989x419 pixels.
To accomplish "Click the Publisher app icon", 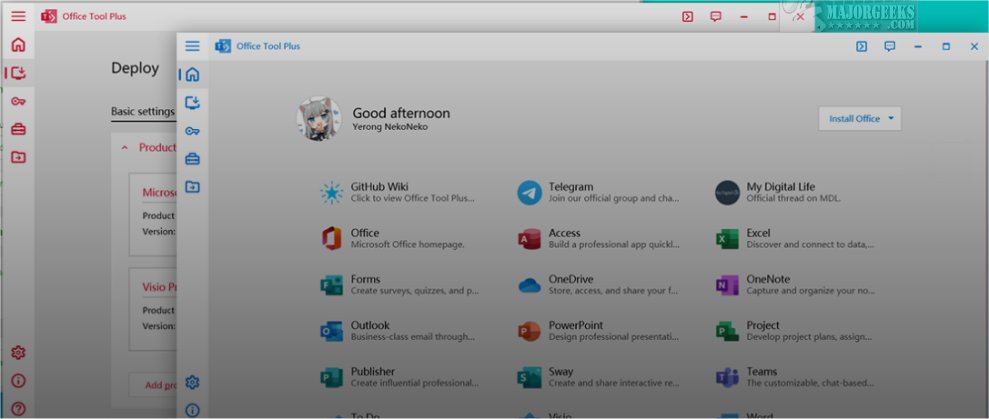I will click(x=332, y=377).
